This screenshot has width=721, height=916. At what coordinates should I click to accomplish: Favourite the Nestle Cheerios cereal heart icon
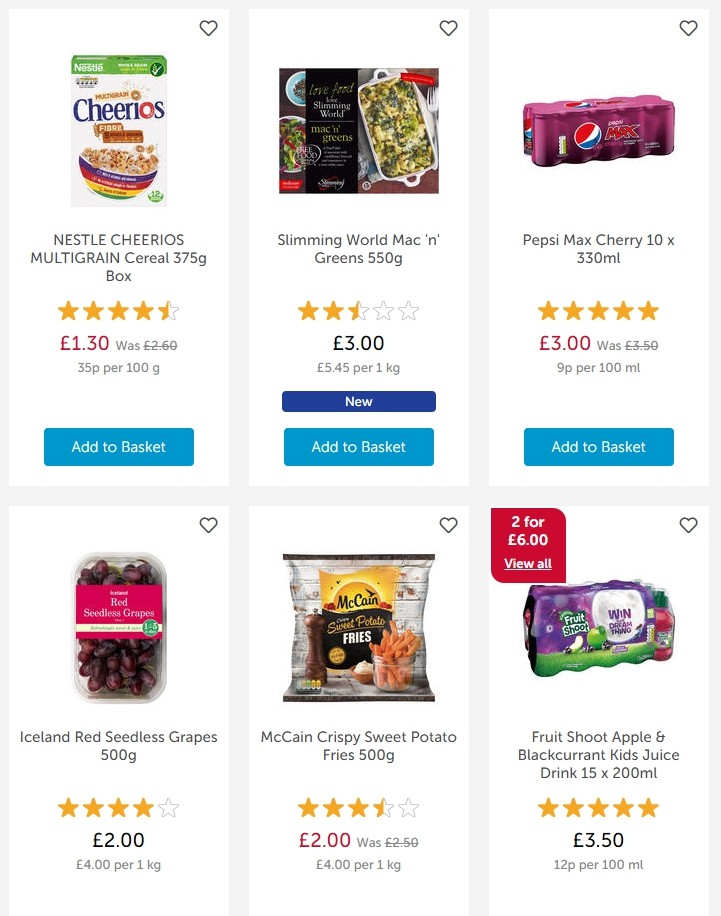pos(209,28)
